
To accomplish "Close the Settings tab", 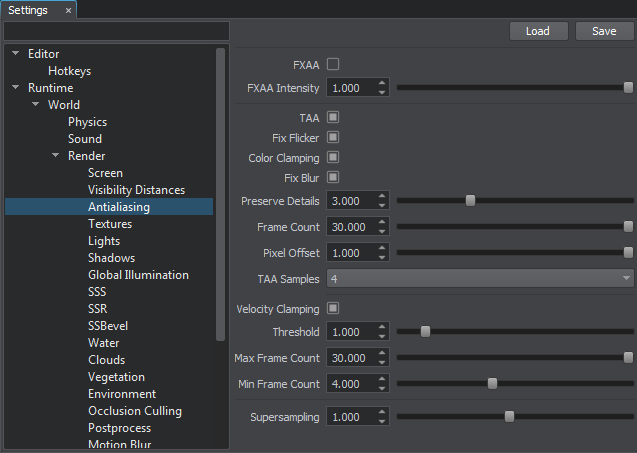I will [x=68, y=10].
